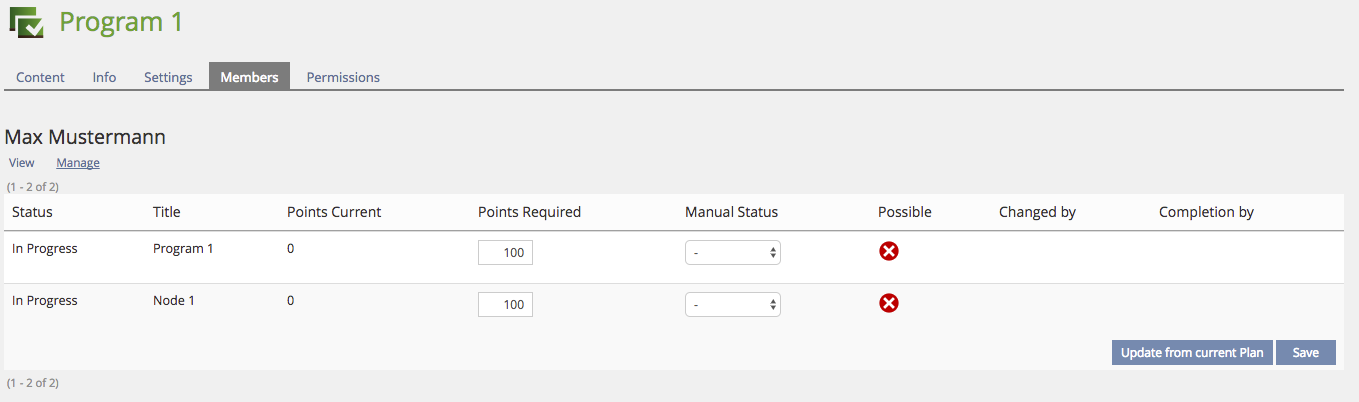The image size is (1359, 402).
Task: Click the Manual Status column header
Action: coord(731,212)
